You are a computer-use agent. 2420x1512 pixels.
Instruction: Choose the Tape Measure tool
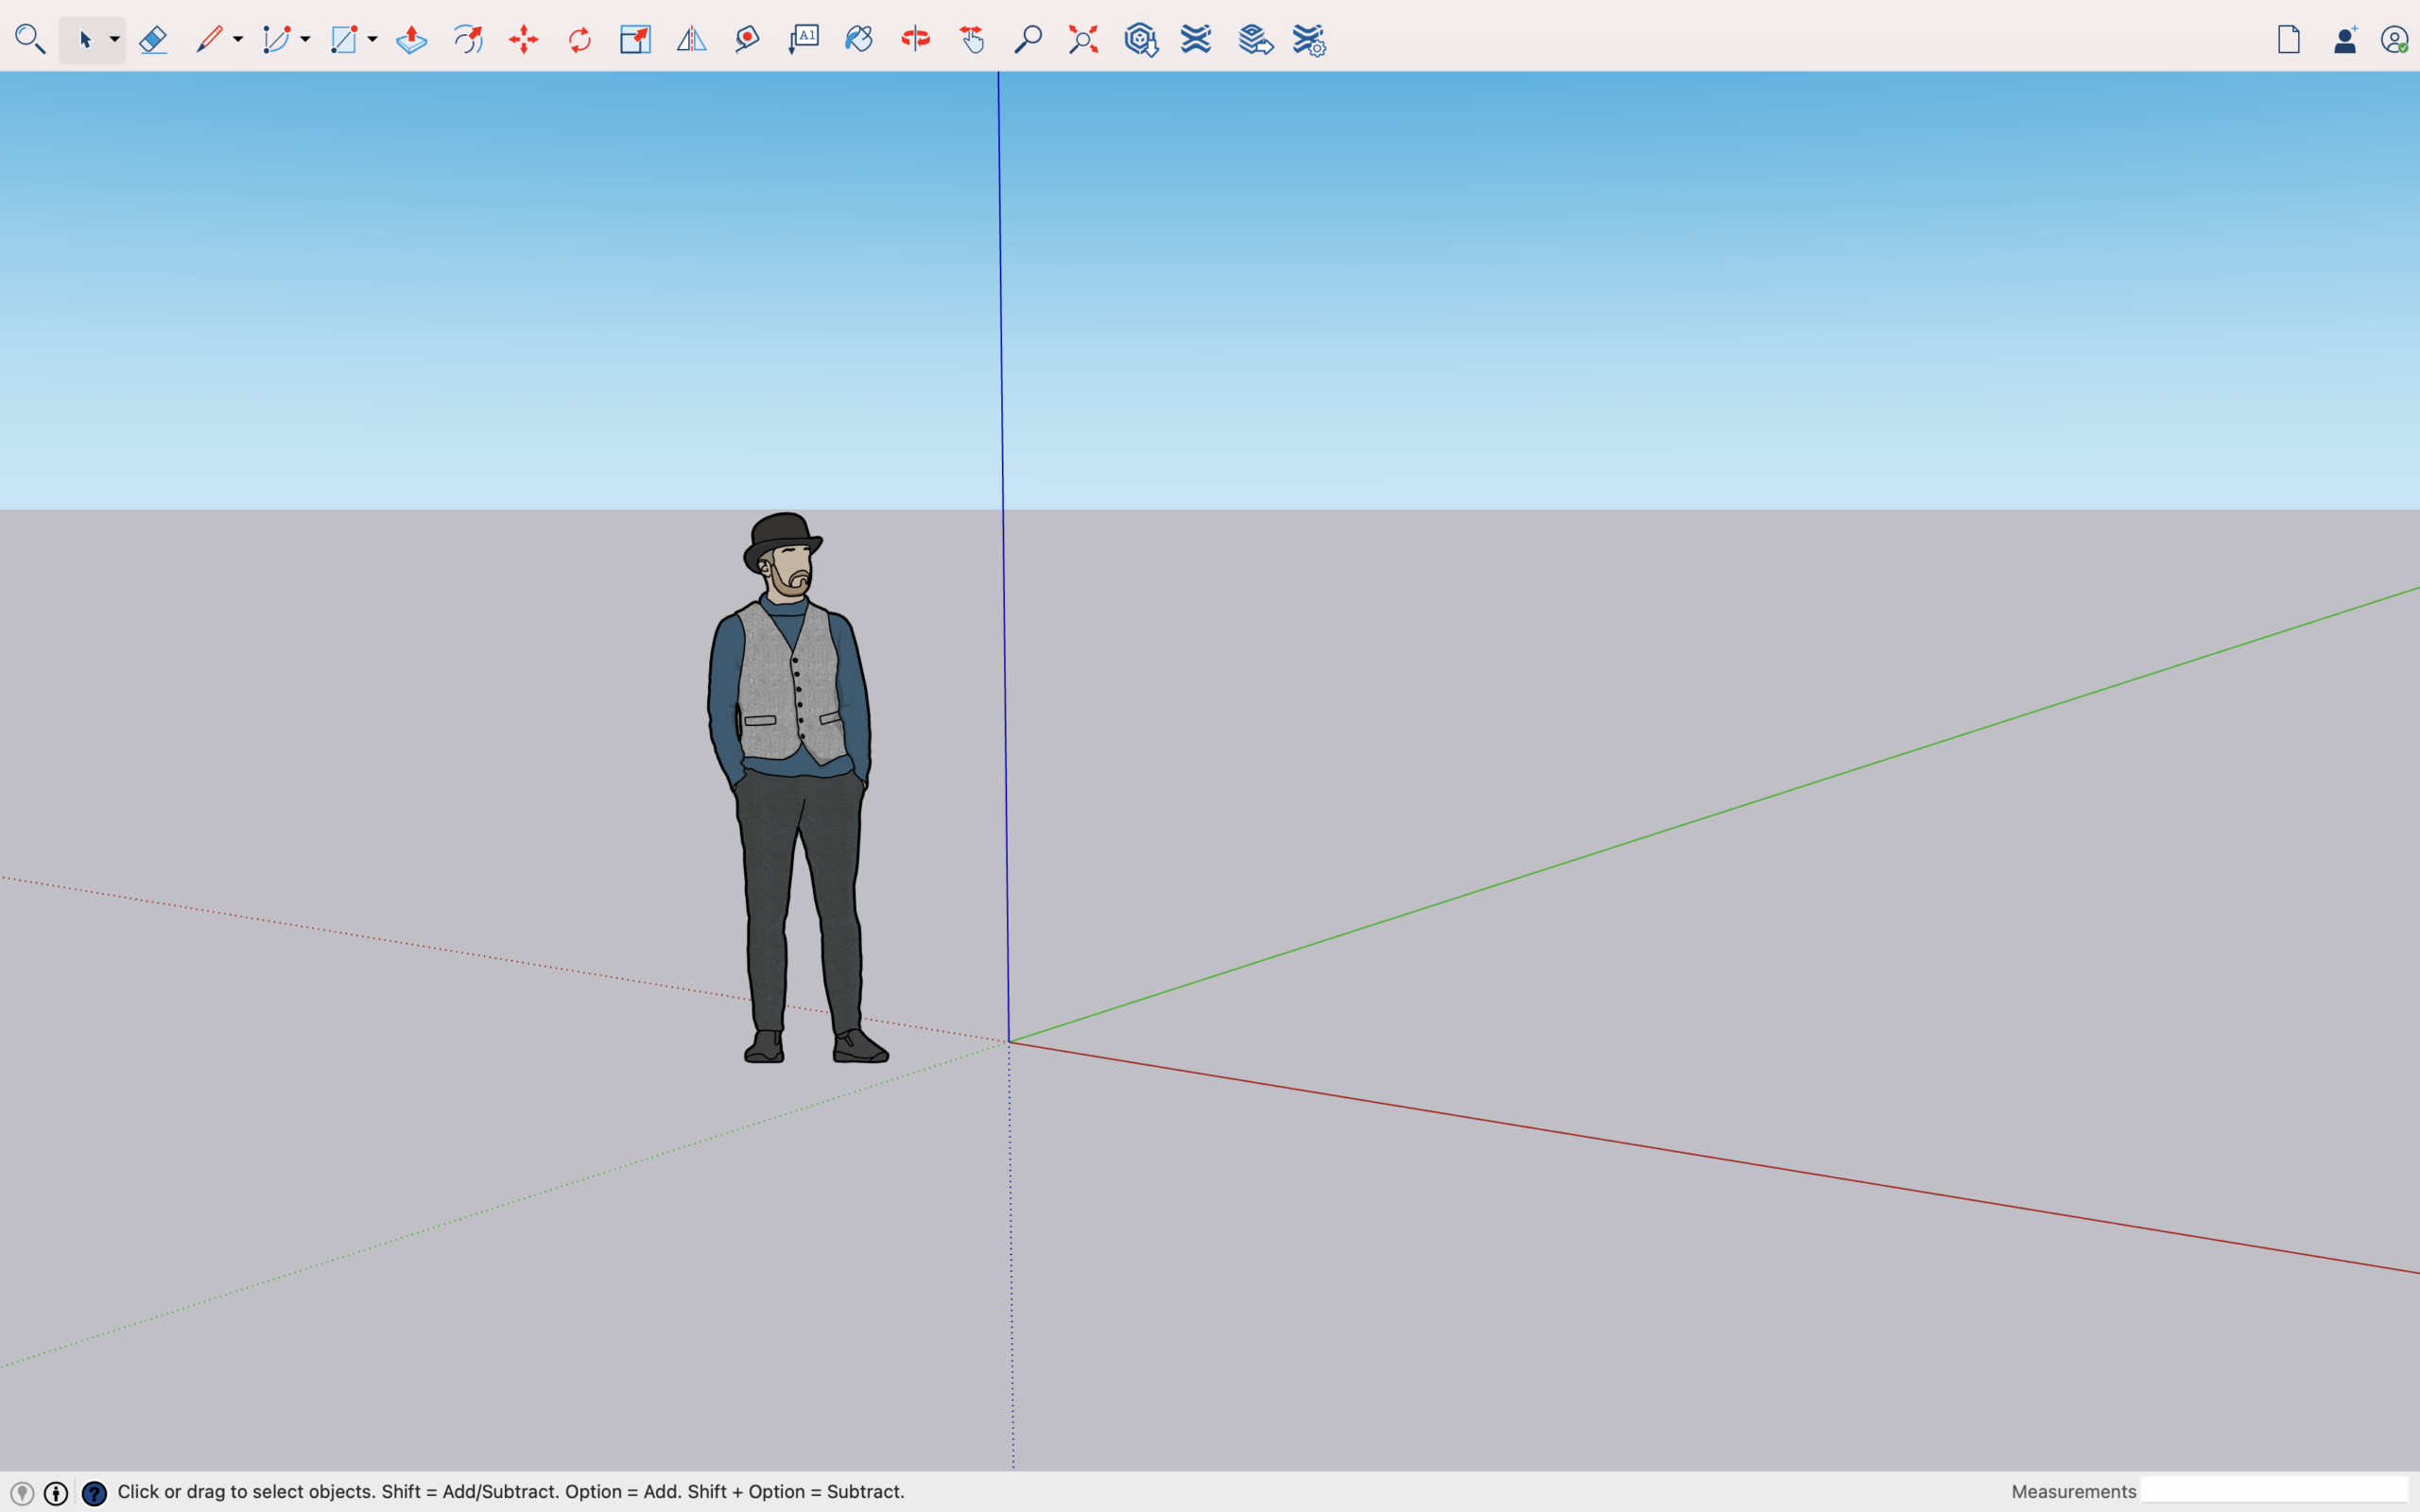point(747,40)
